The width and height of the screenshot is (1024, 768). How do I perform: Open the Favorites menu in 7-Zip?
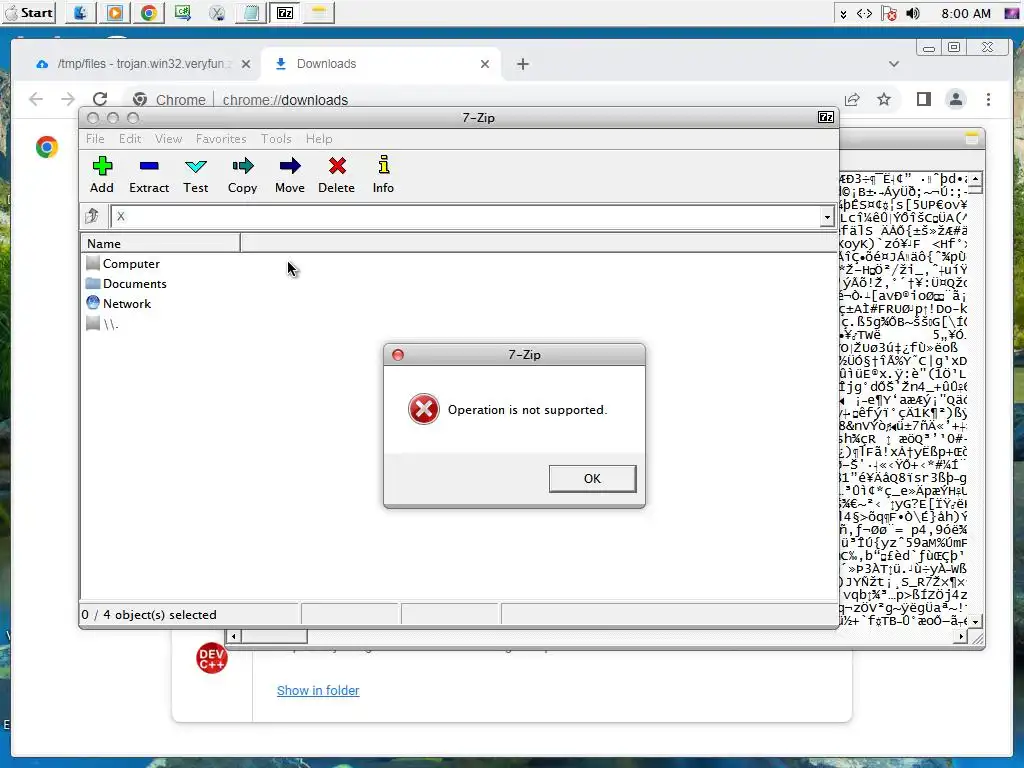221,138
